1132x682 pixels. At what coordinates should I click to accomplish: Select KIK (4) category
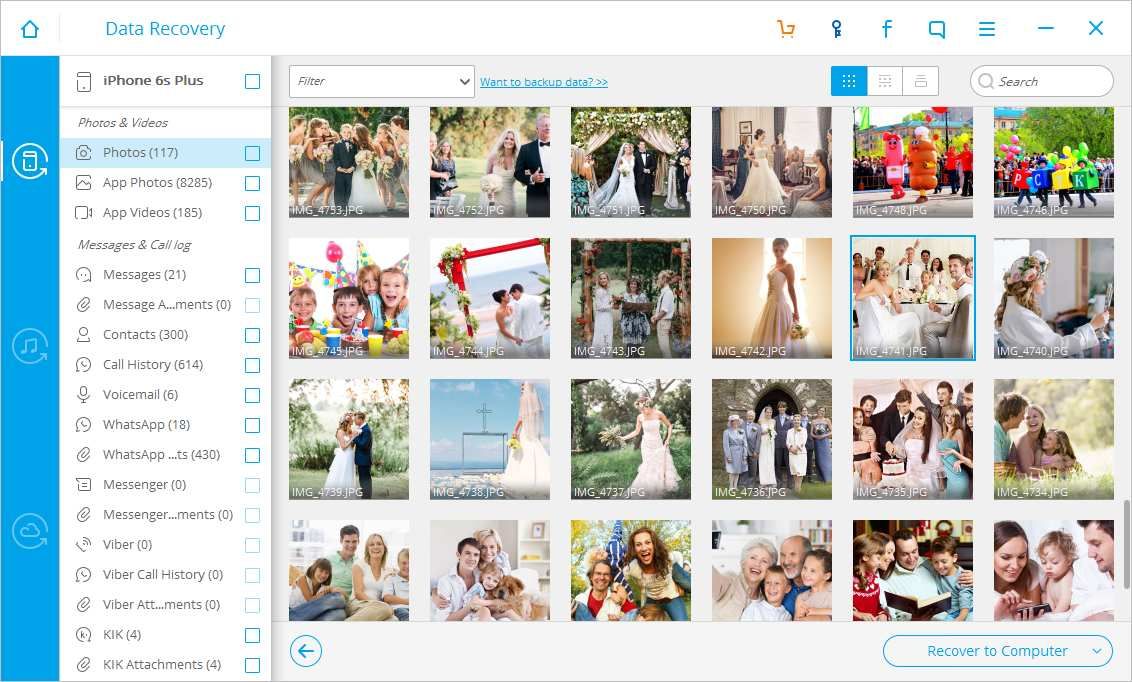(x=165, y=634)
